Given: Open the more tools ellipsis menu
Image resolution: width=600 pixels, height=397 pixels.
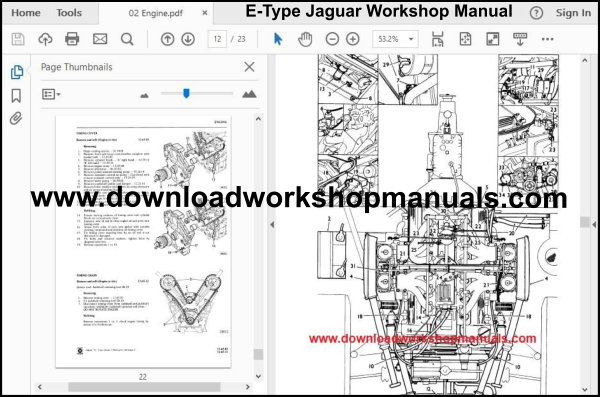Looking at the screenshot, I should pos(547,39).
